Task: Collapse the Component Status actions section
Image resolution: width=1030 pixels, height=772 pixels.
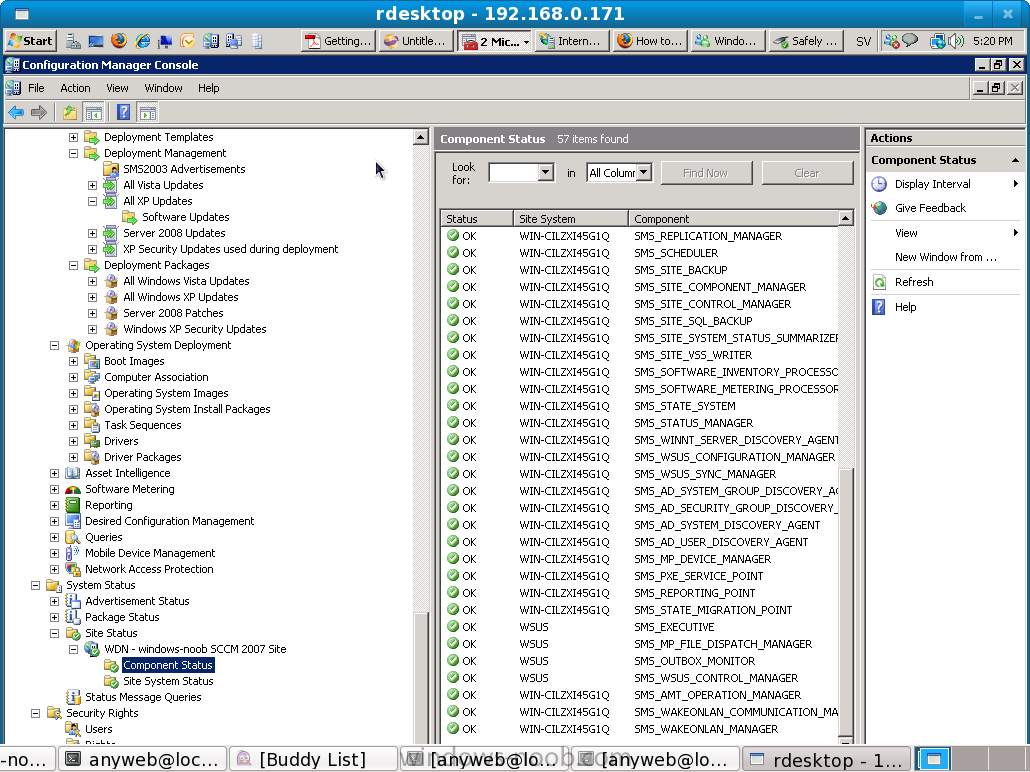Action: click(x=1015, y=160)
